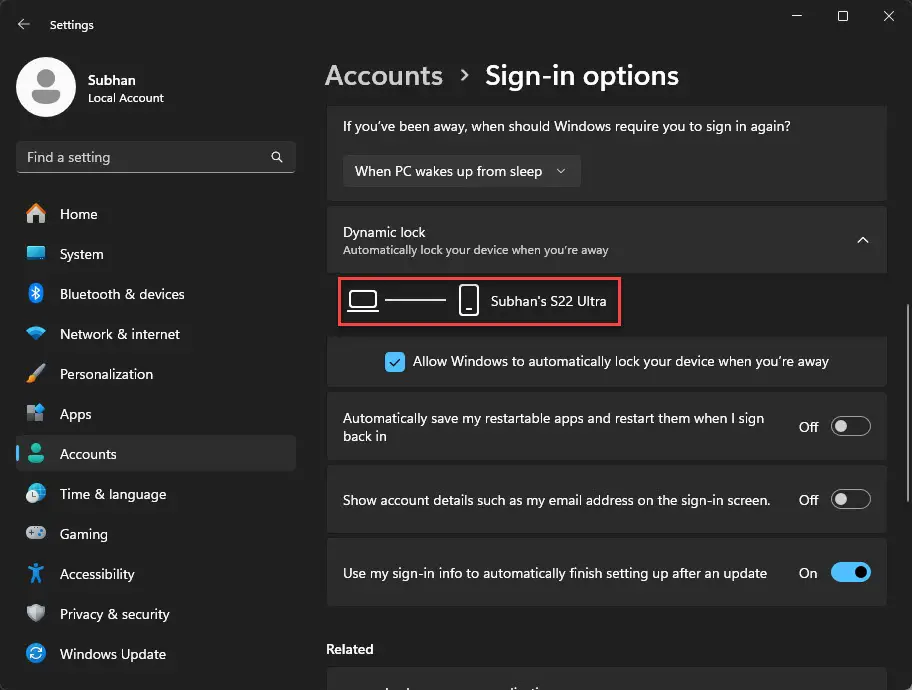Click the Gaming controller icon
Image resolution: width=912 pixels, height=690 pixels.
[36, 533]
